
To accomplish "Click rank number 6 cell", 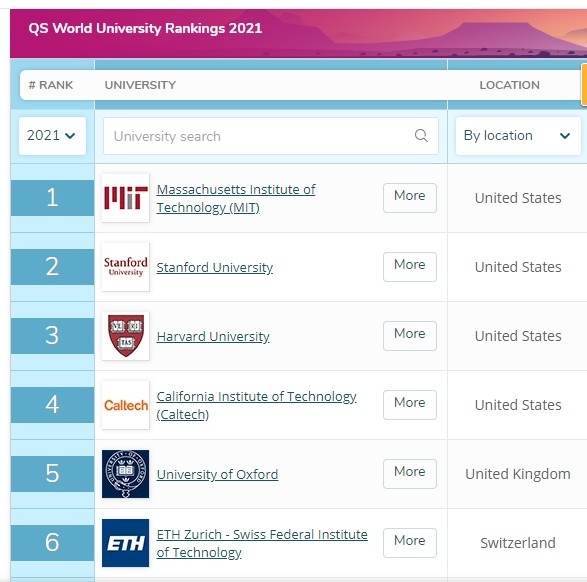I will click(52, 543).
